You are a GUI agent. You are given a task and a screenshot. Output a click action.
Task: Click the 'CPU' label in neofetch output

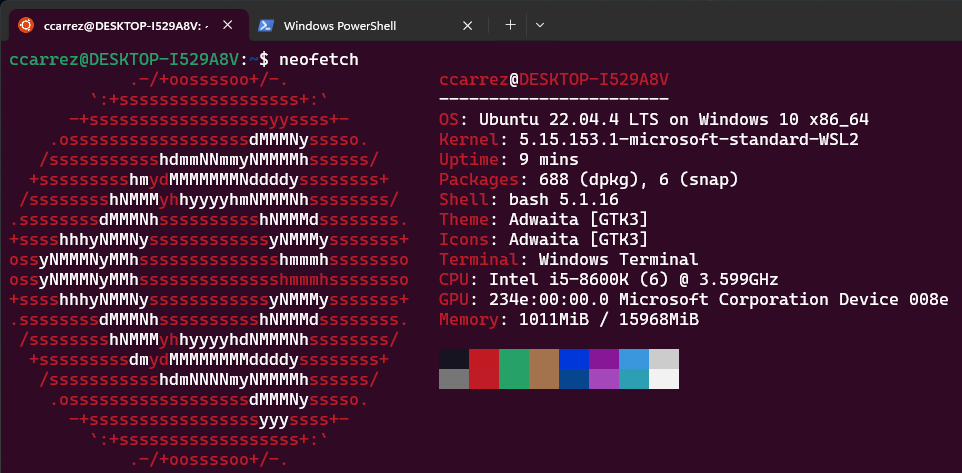click(454, 280)
